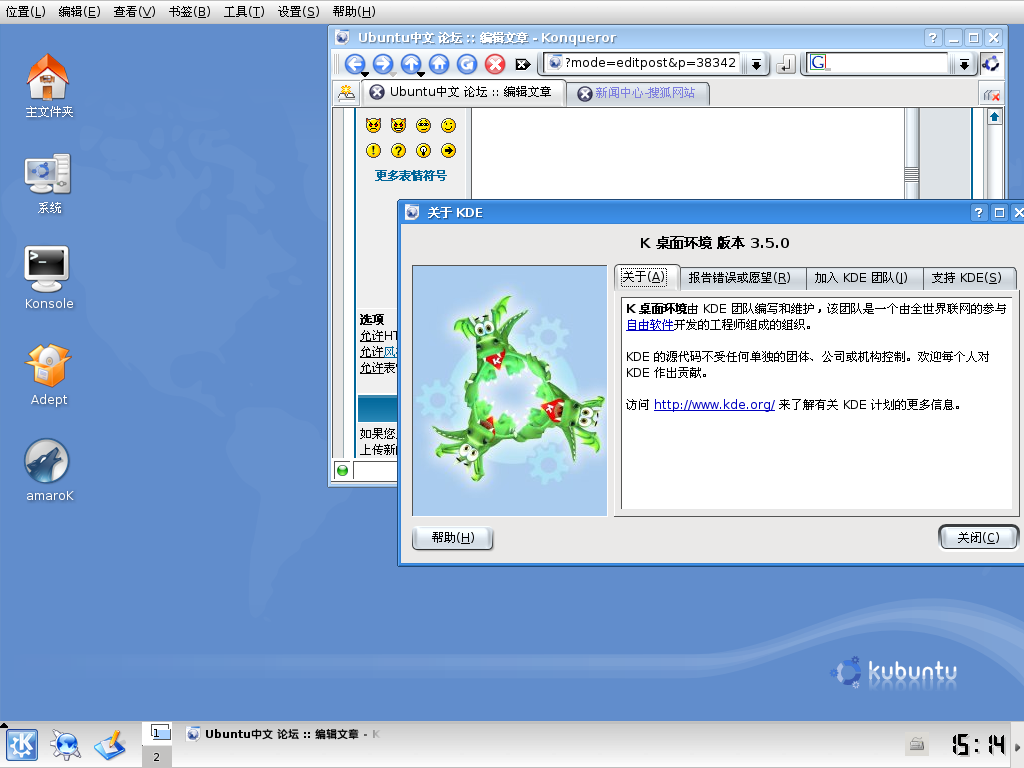Launch Konsole from the desktop
This screenshot has width=1024, height=768.
tap(48, 278)
